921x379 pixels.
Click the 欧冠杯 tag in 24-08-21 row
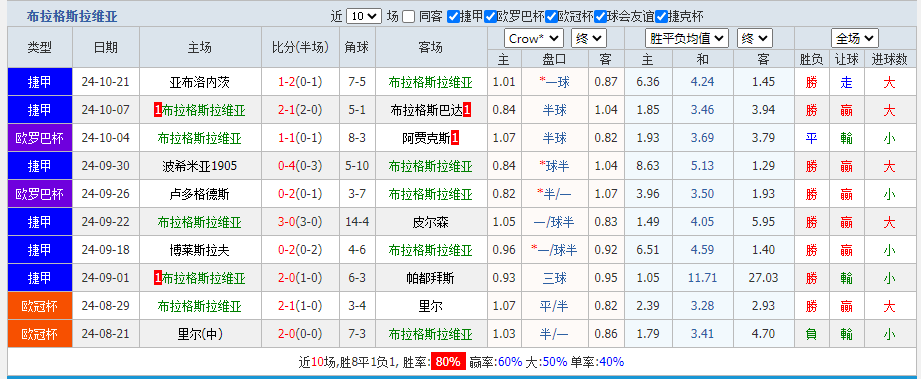tap(40, 334)
